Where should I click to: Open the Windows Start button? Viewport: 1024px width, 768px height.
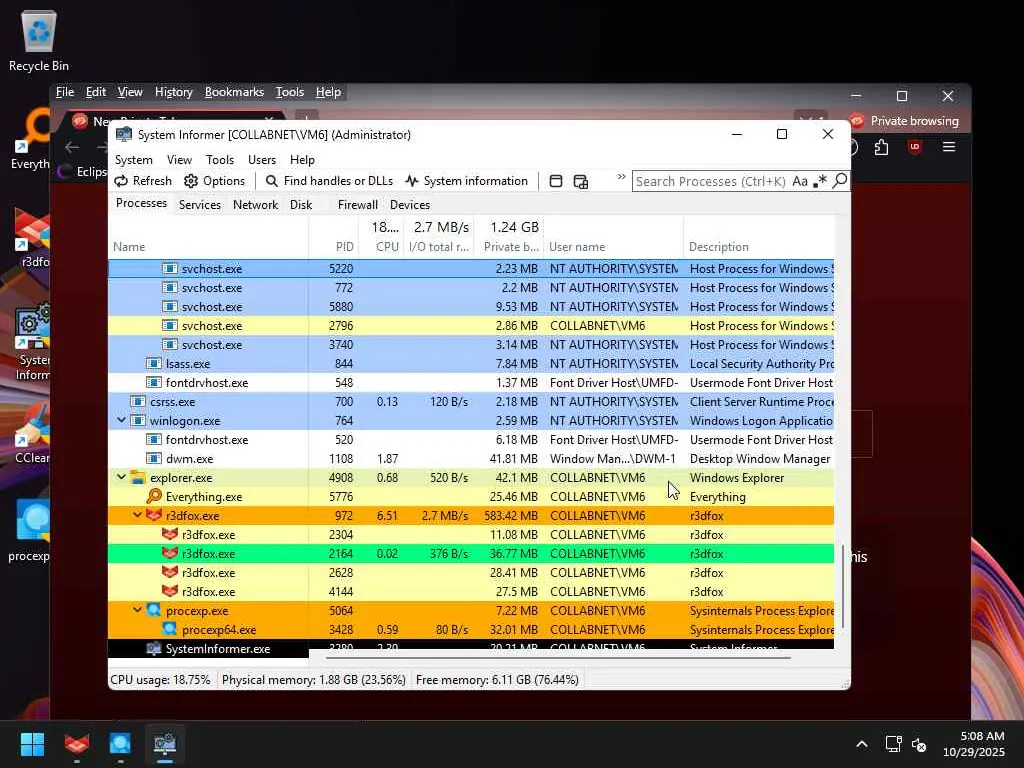[x=32, y=744]
